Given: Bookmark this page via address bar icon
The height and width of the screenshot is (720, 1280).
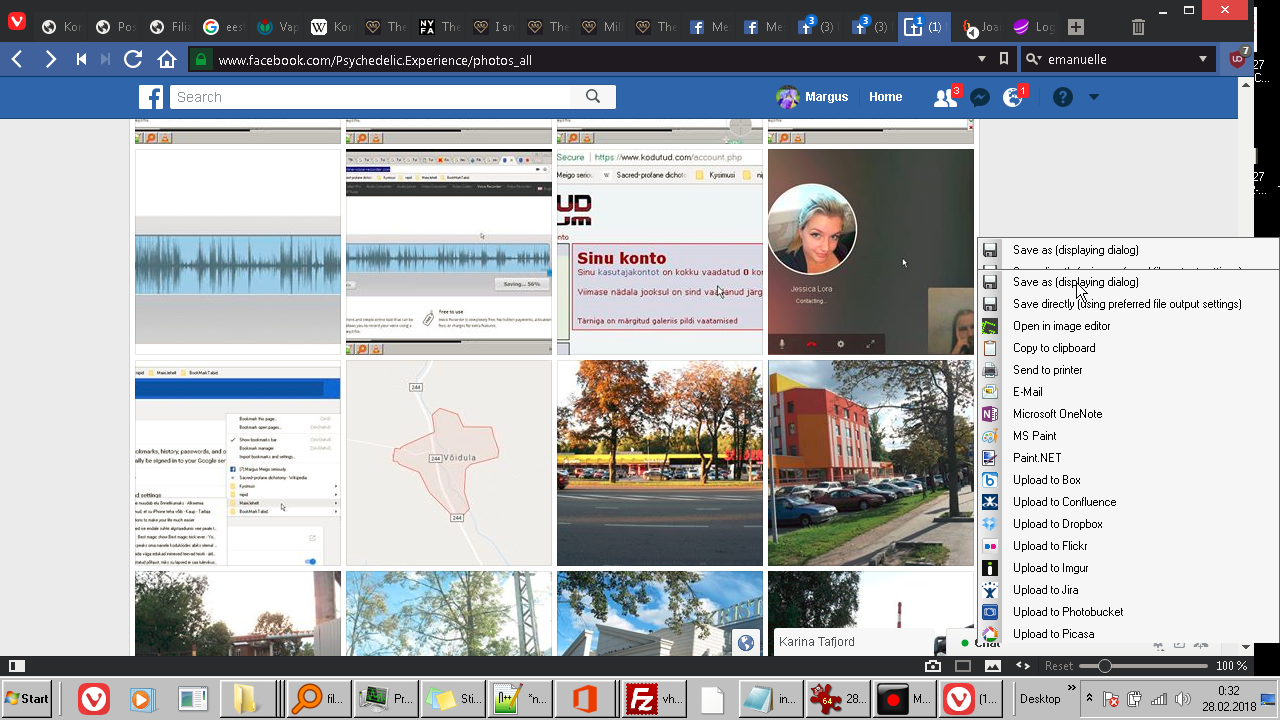Looking at the screenshot, I should tap(1004, 59).
